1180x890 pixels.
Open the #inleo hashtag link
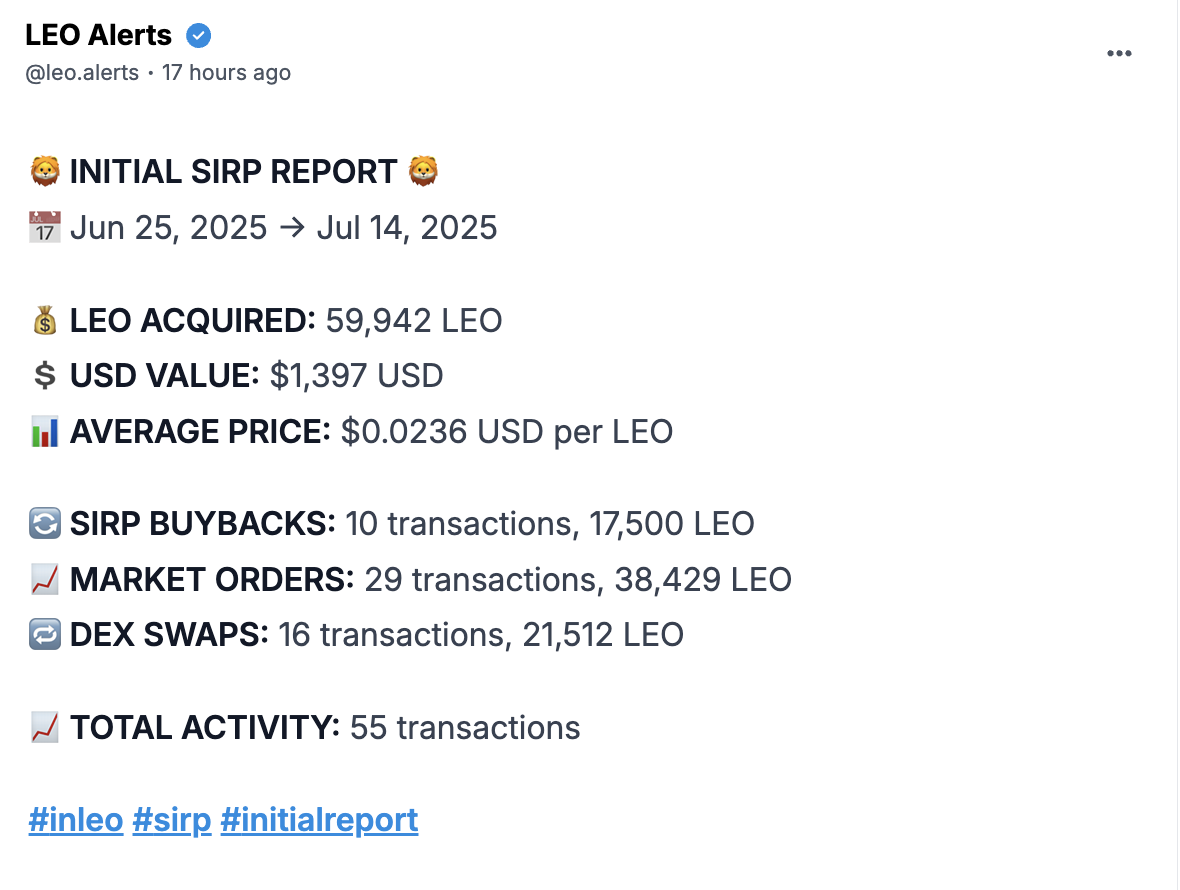(76, 820)
